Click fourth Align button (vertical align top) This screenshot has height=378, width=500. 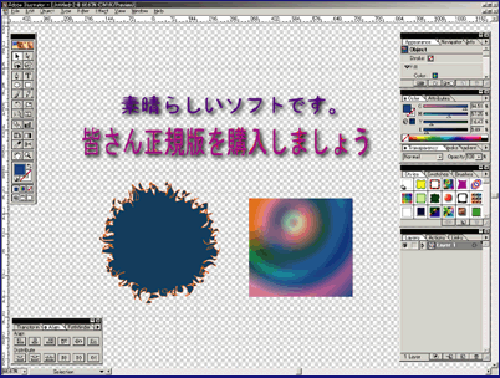click(x=64, y=341)
